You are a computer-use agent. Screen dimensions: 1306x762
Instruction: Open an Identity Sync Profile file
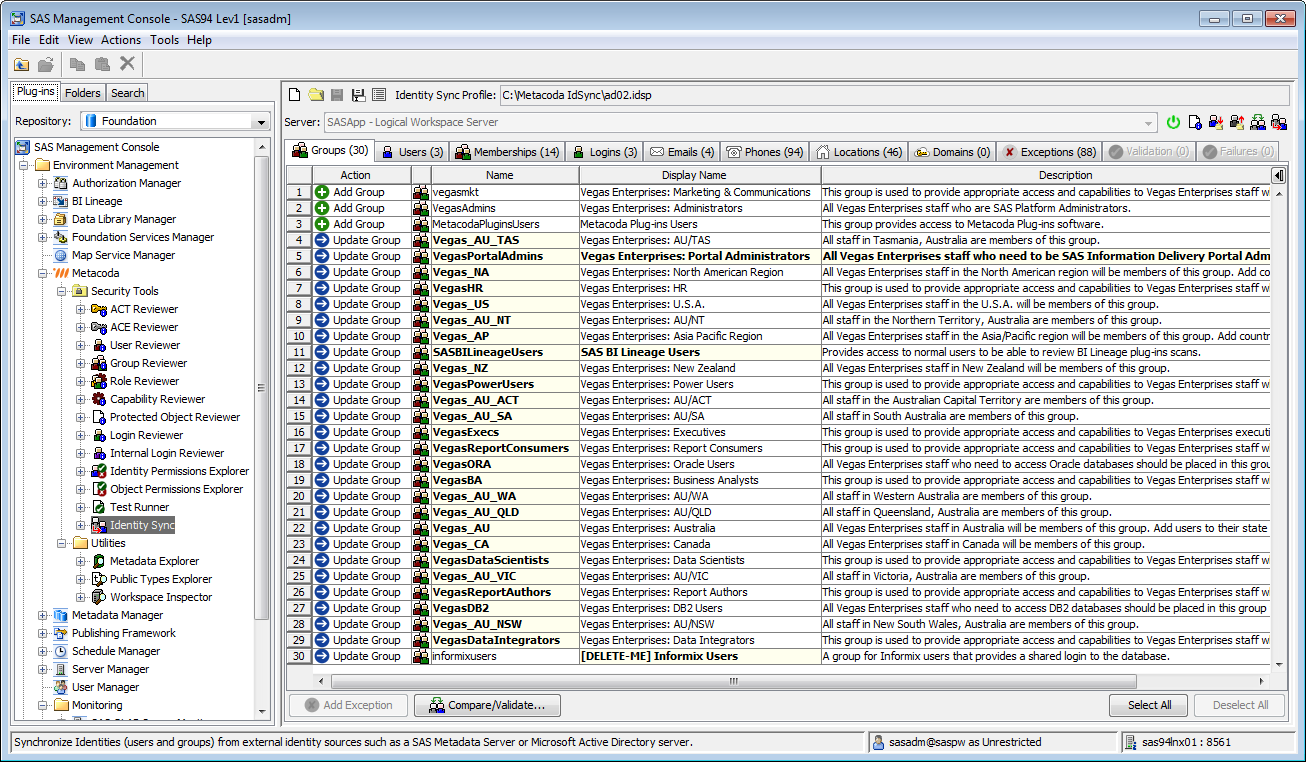coord(316,95)
